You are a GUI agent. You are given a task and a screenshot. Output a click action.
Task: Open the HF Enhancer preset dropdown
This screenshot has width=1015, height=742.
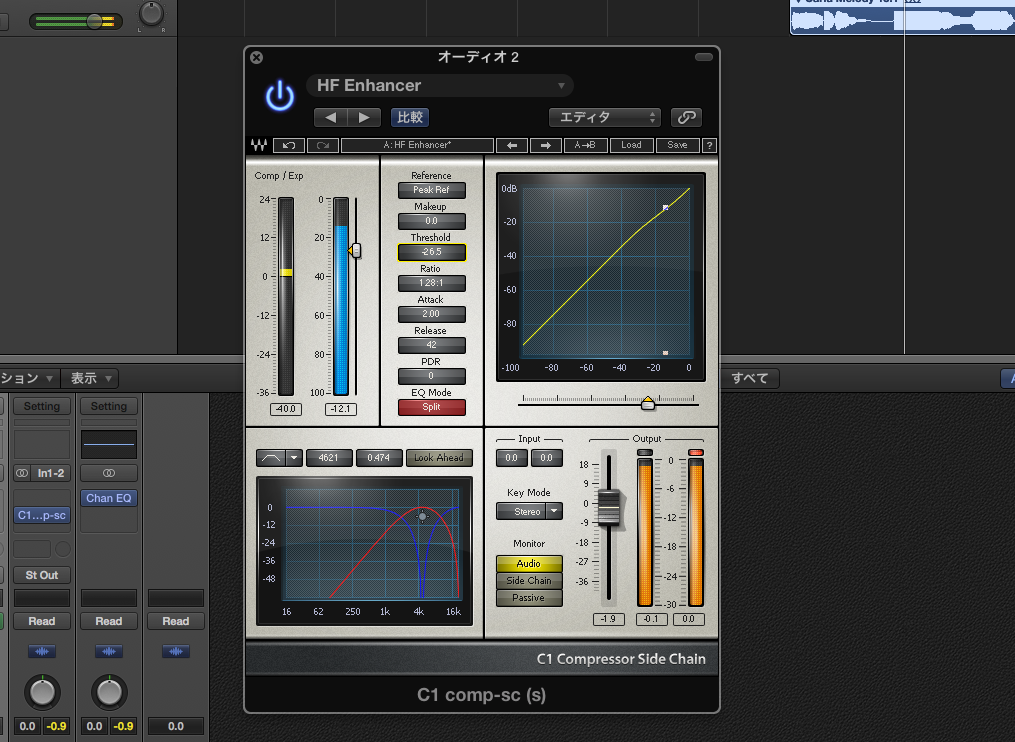(440, 85)
